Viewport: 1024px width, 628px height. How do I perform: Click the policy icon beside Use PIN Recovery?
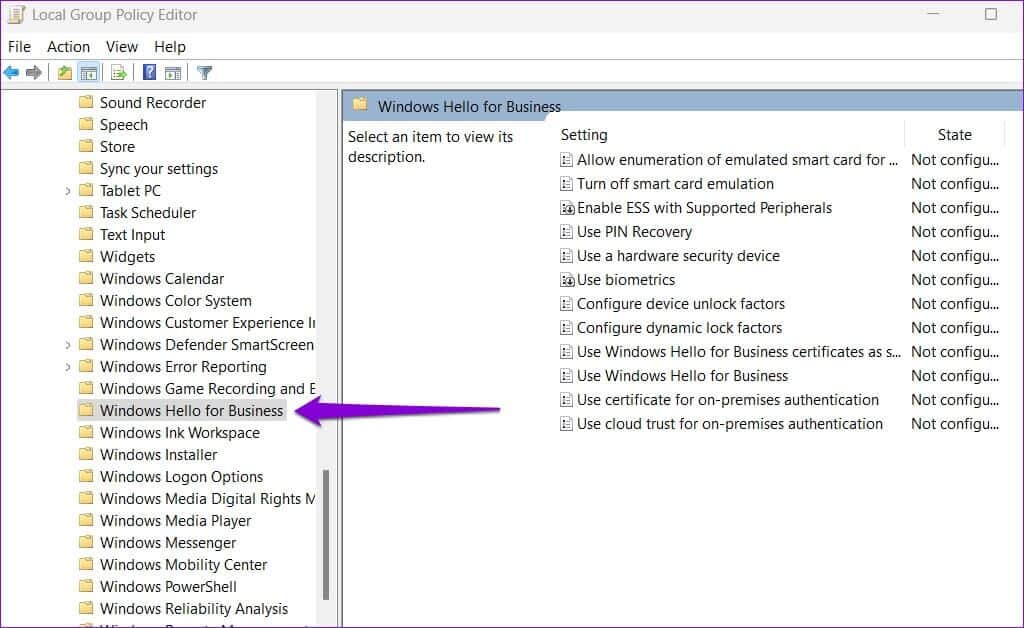[566, 232]
